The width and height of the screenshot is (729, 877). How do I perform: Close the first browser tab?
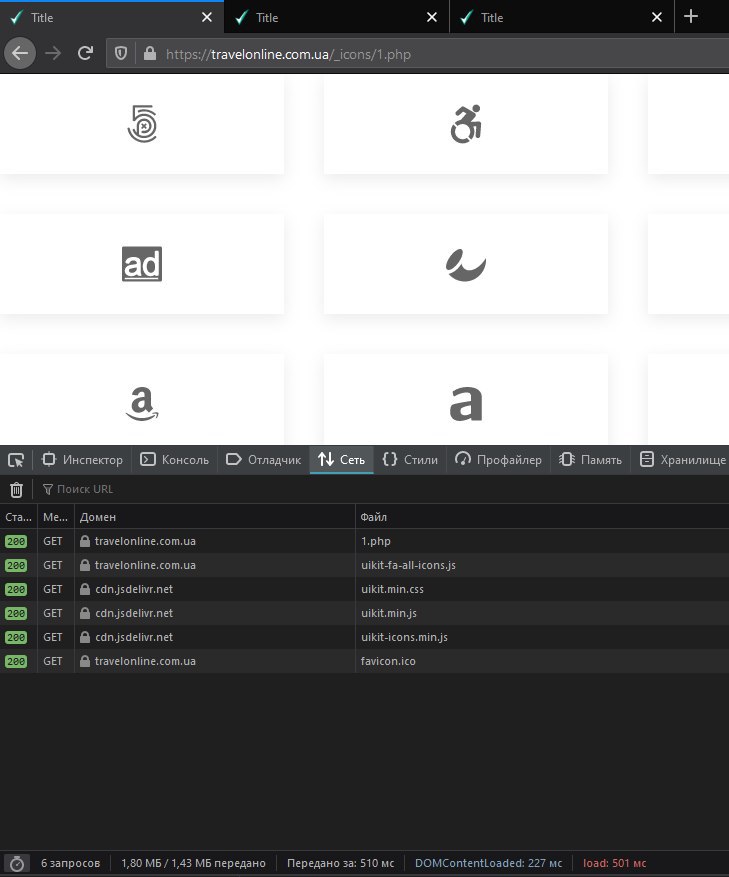click(207, 17)
